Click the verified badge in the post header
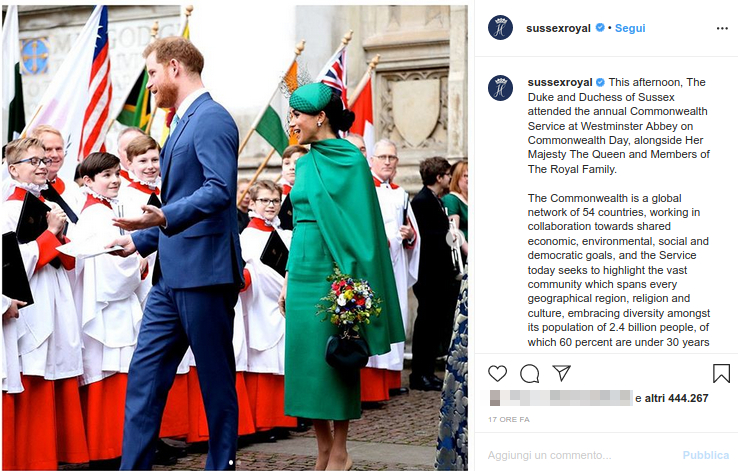 click(x=600, y=28)
